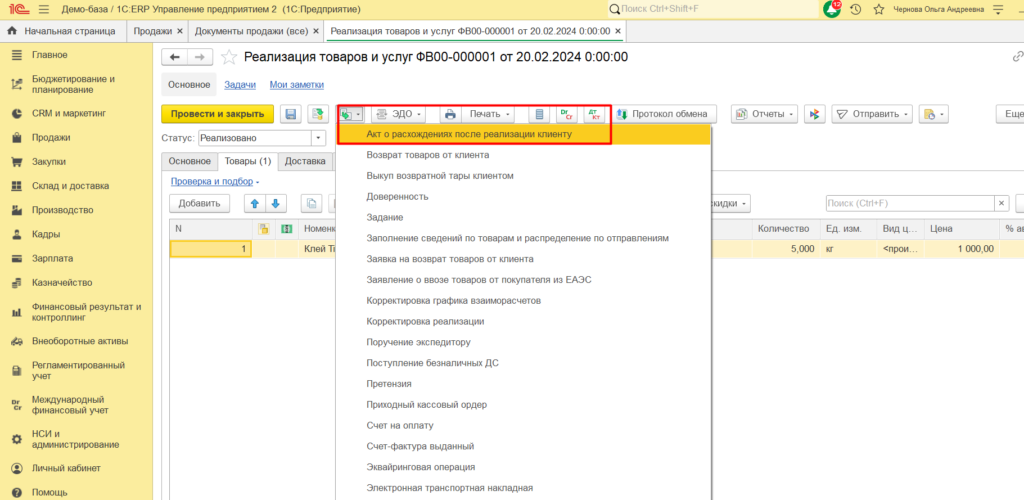
Task: Open the Печать dropdown
Action: tap(488, 114)
